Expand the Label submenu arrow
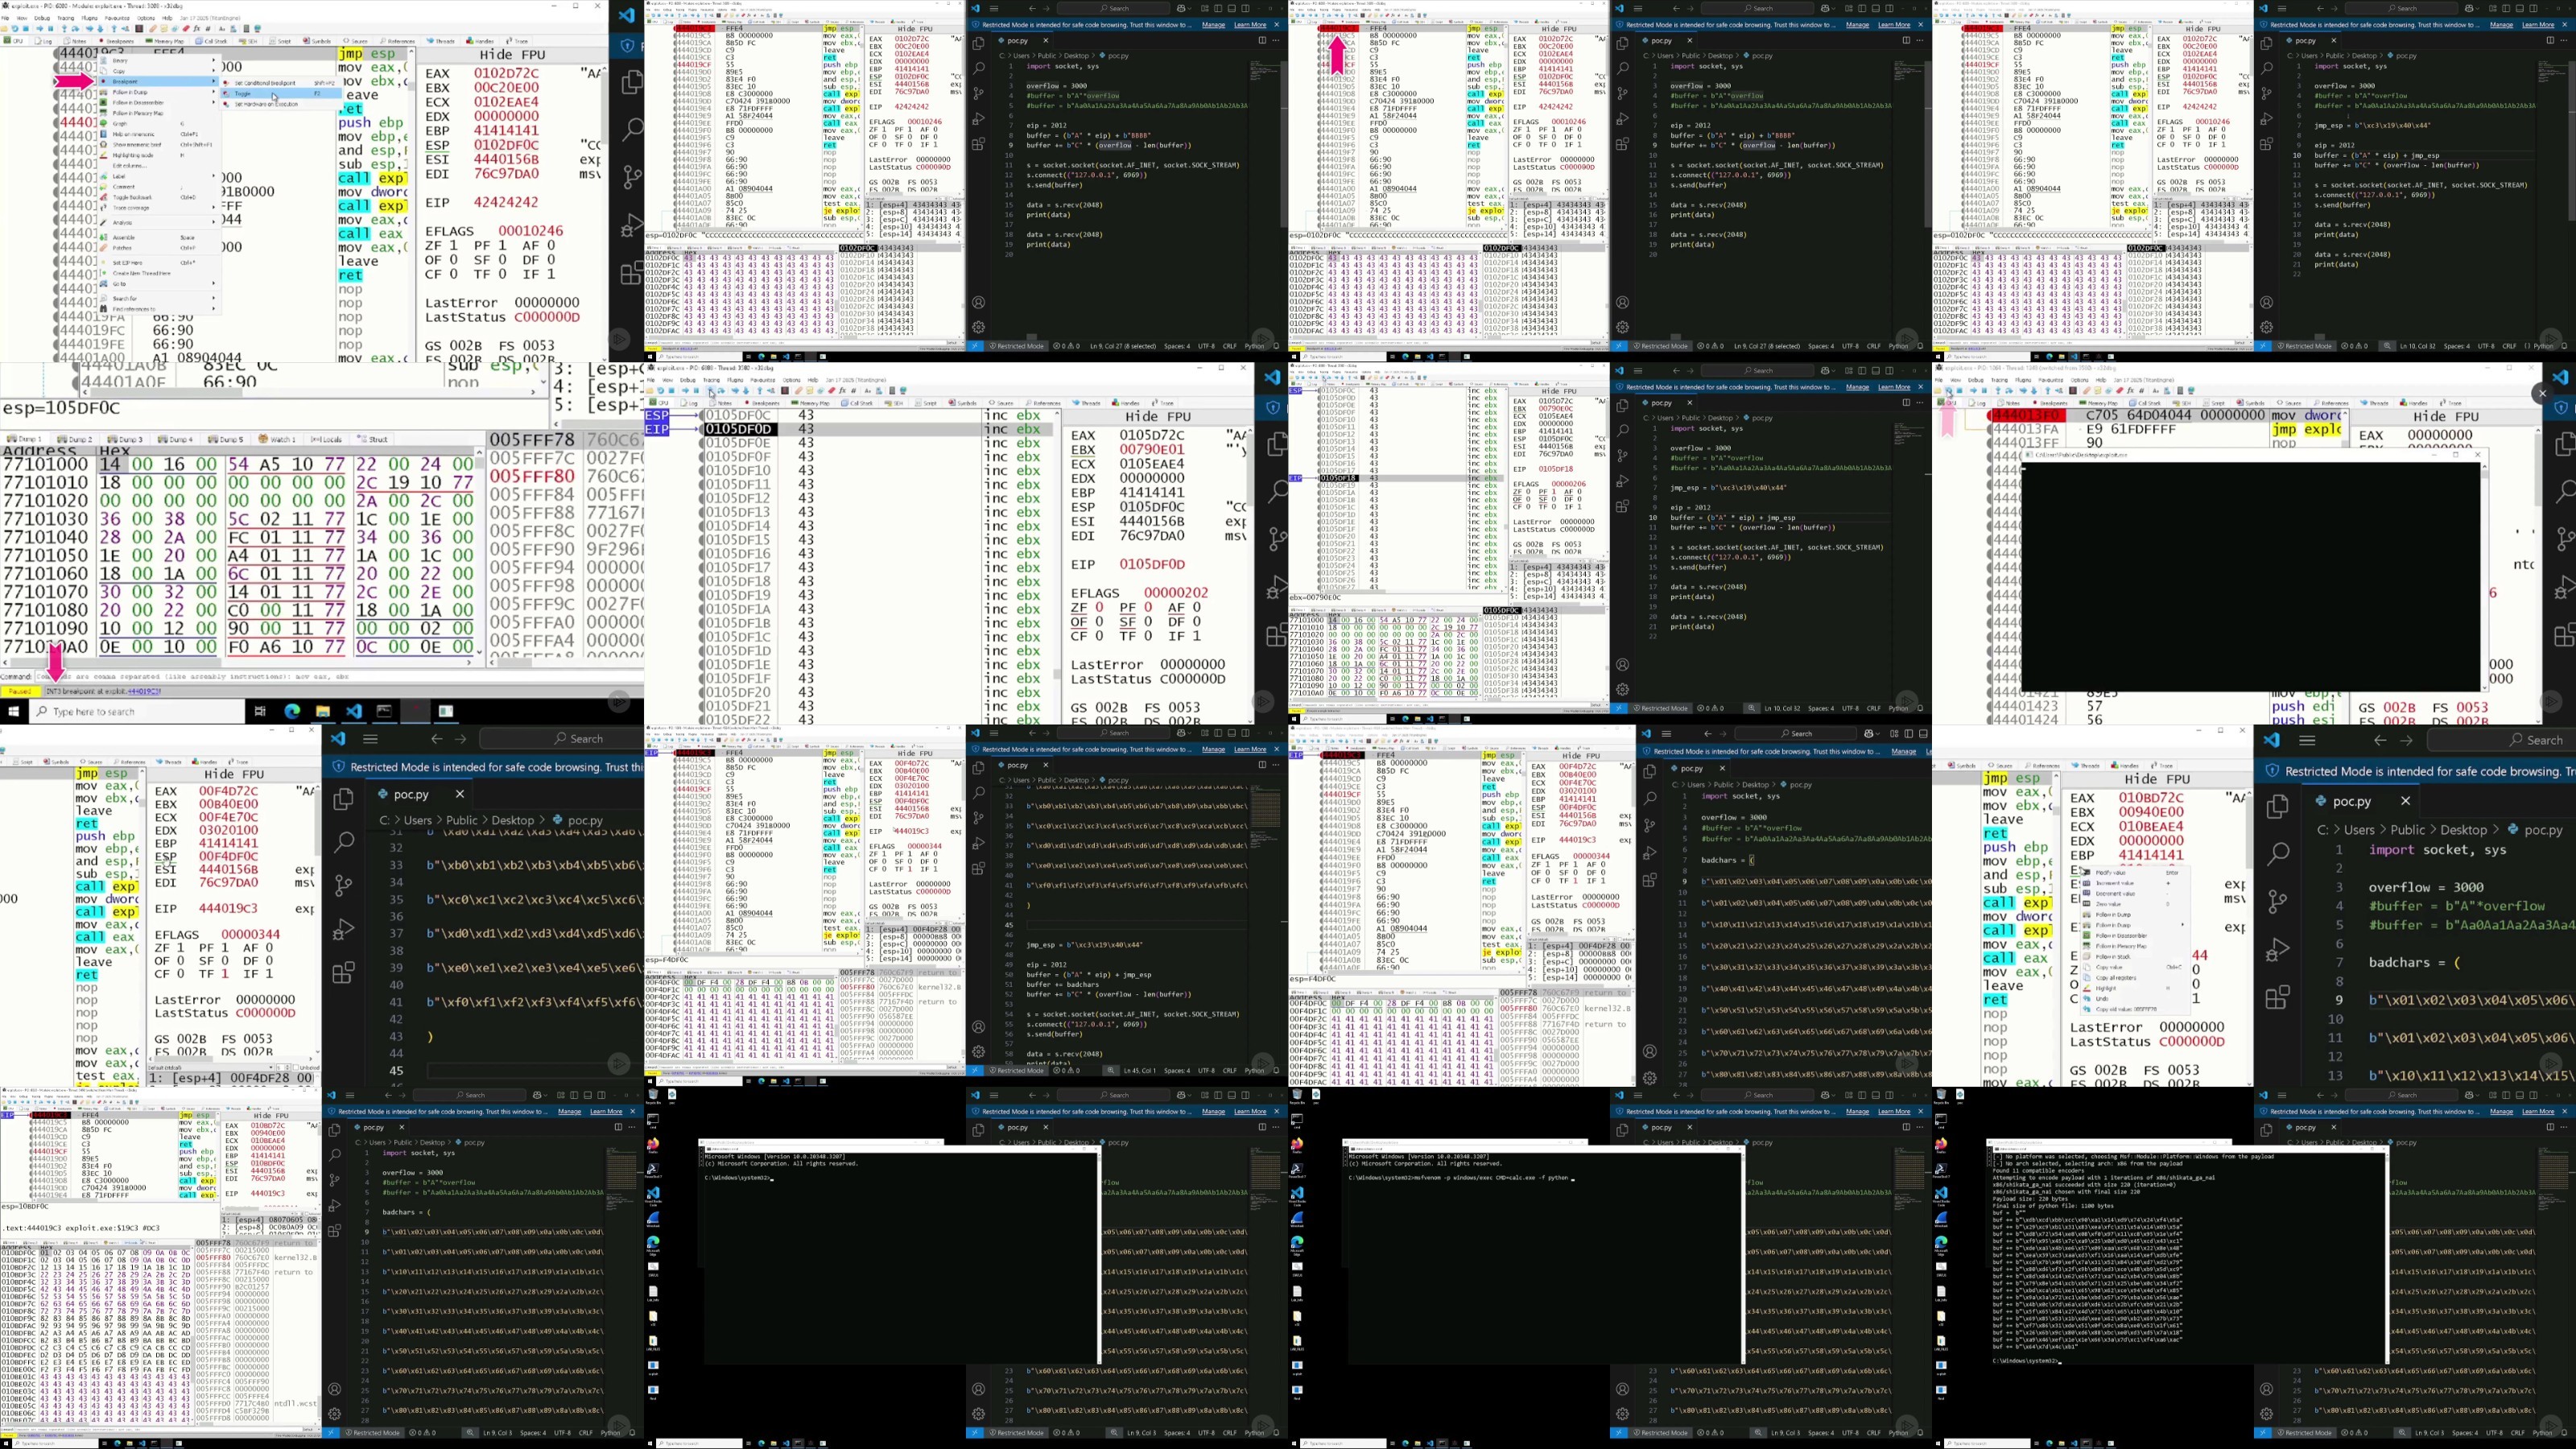 [x=214, y=176]
